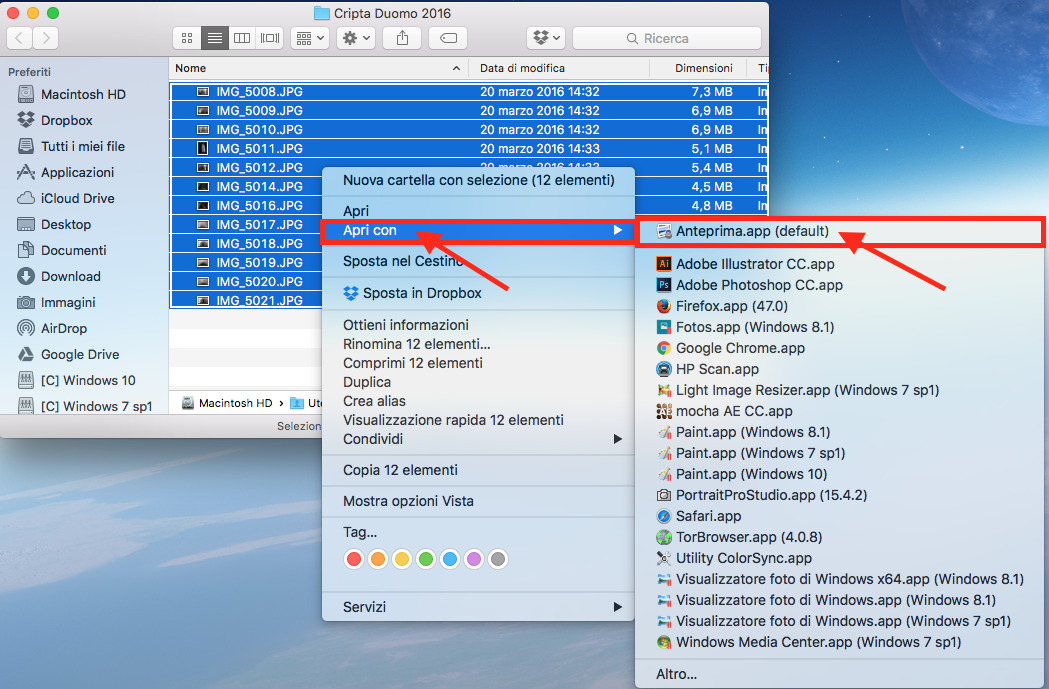Click the Share toolbar button
1049x689 pixels.
click(402, 38)
